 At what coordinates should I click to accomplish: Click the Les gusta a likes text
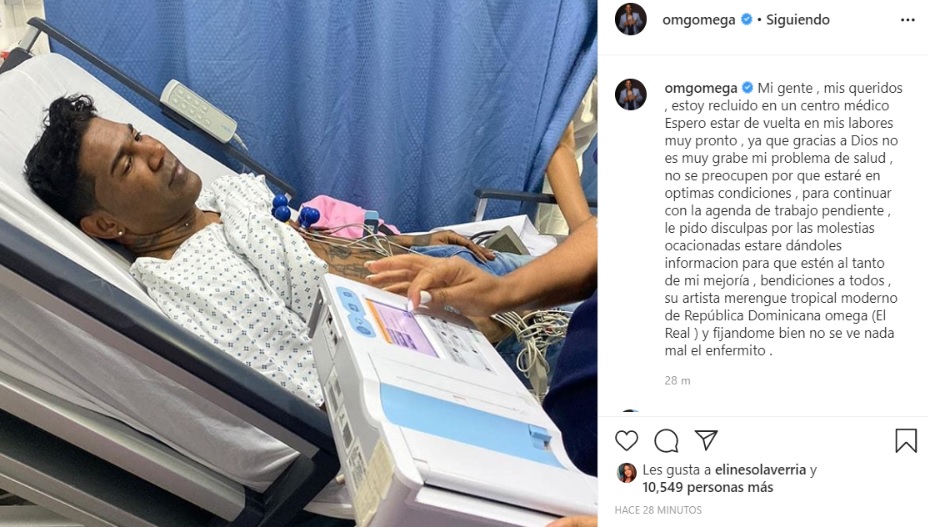tap(677, 470)
